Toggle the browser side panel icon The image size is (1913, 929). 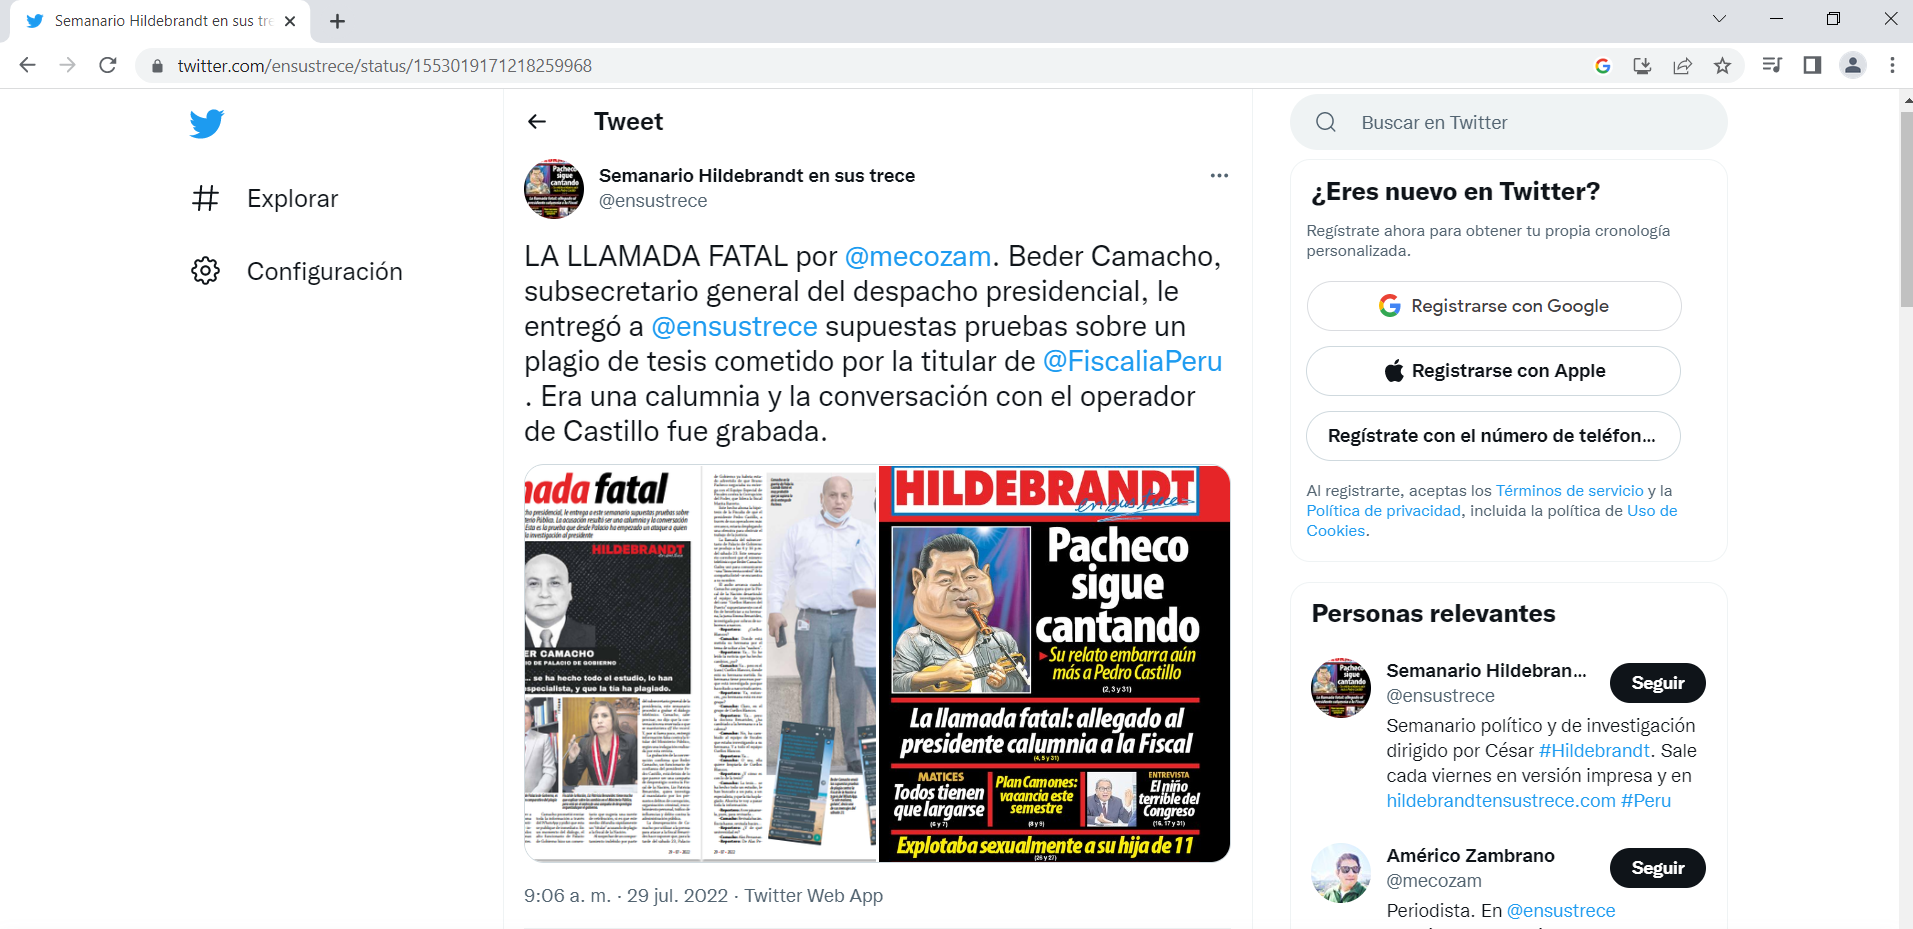(1812, 66)
